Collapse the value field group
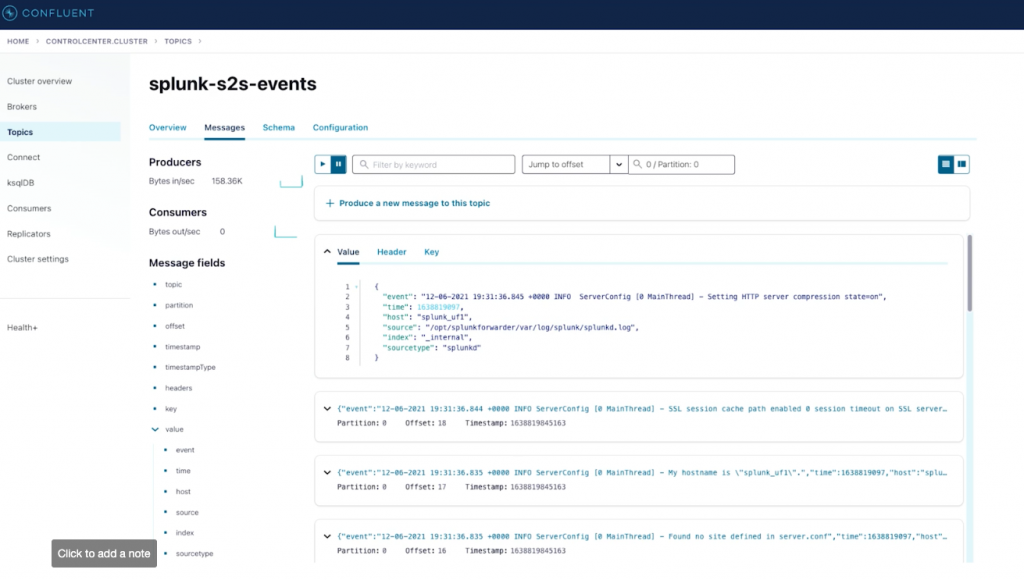The width and height of the screenshot is (1024, 580). pos(155,429)
